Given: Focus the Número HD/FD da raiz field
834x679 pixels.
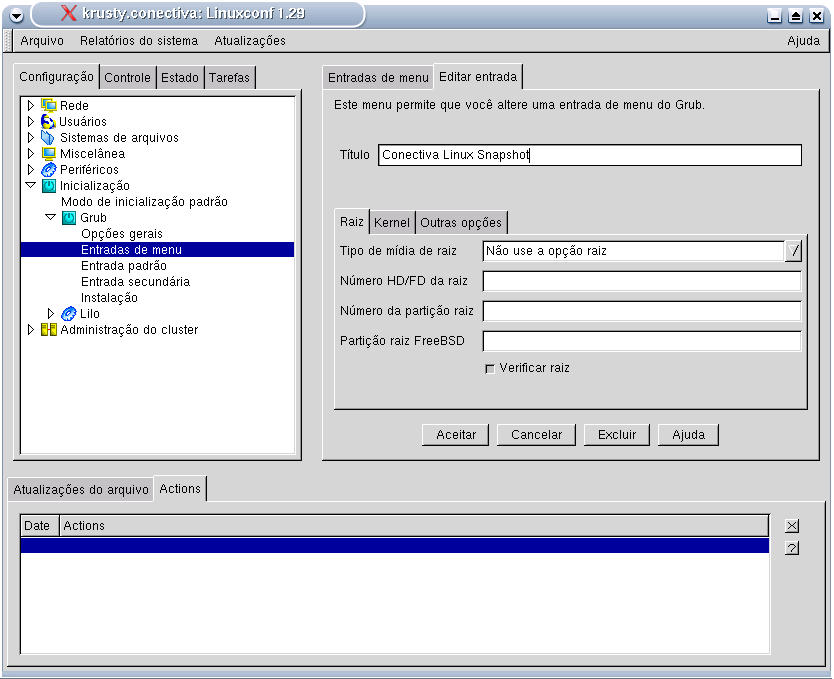Looking at the screenshot, I should [642, 281].
